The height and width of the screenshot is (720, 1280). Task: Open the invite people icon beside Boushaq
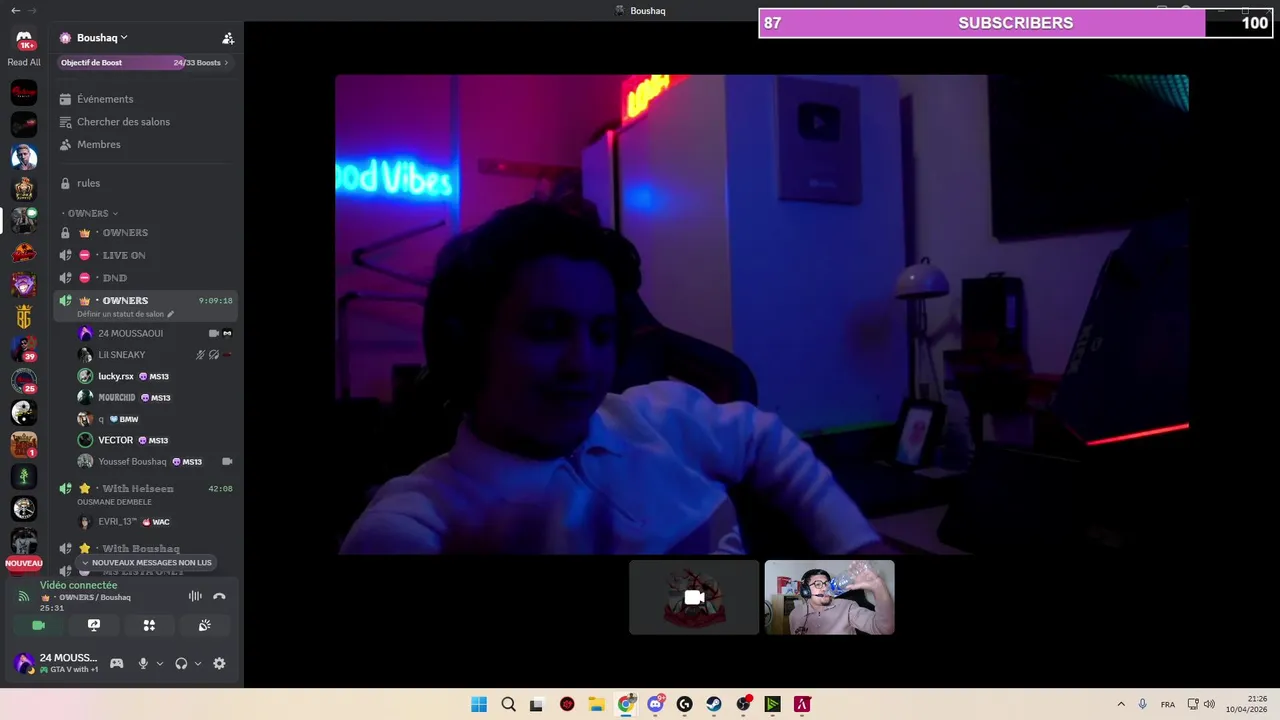coord(228,38)
